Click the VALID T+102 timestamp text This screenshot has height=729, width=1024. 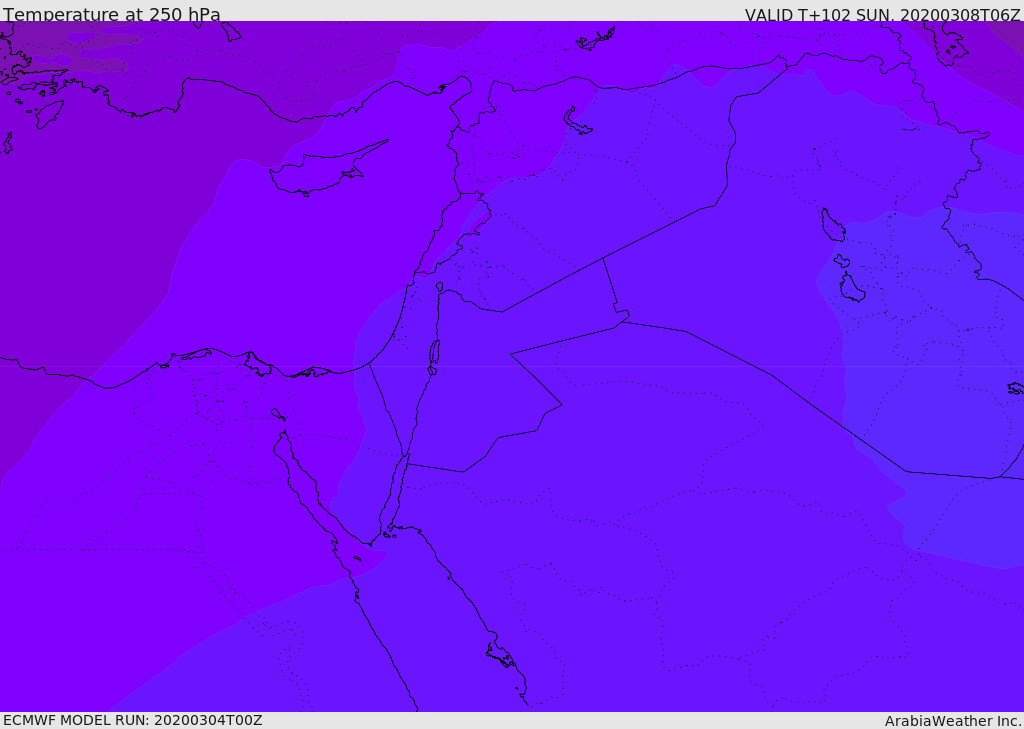[x=882, y=15]
